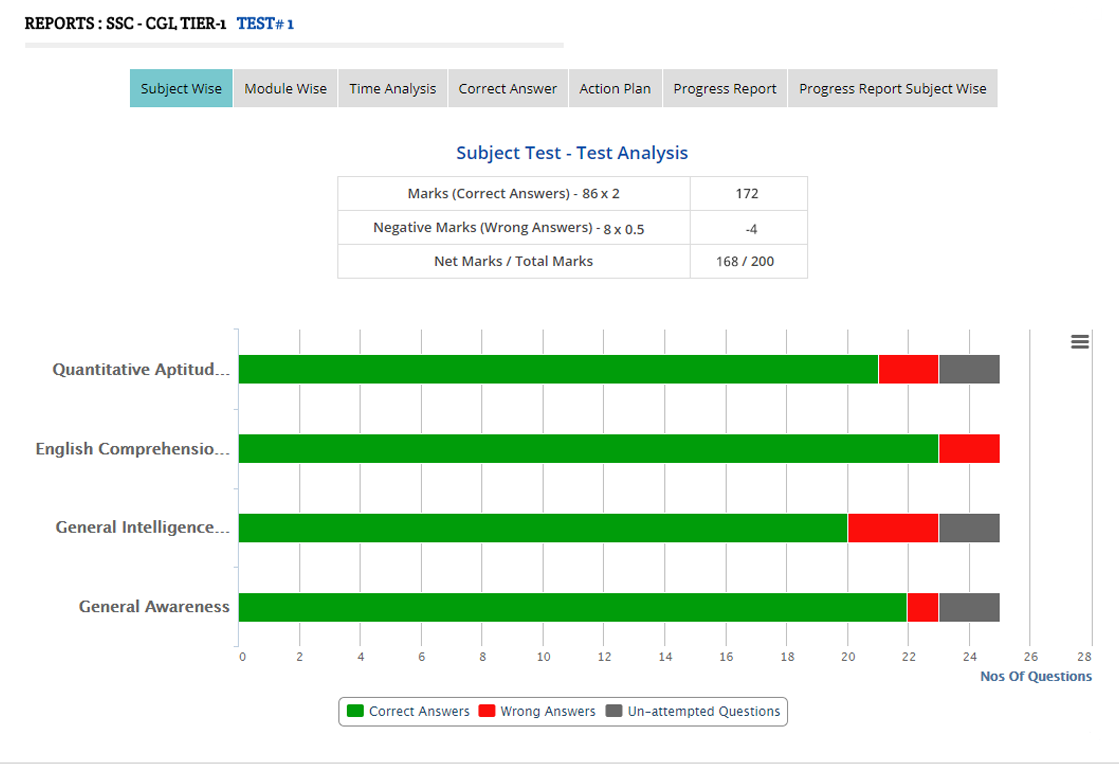Toggle Wrong Answers series in legend

pyautogui.click(x=547, y=711)
